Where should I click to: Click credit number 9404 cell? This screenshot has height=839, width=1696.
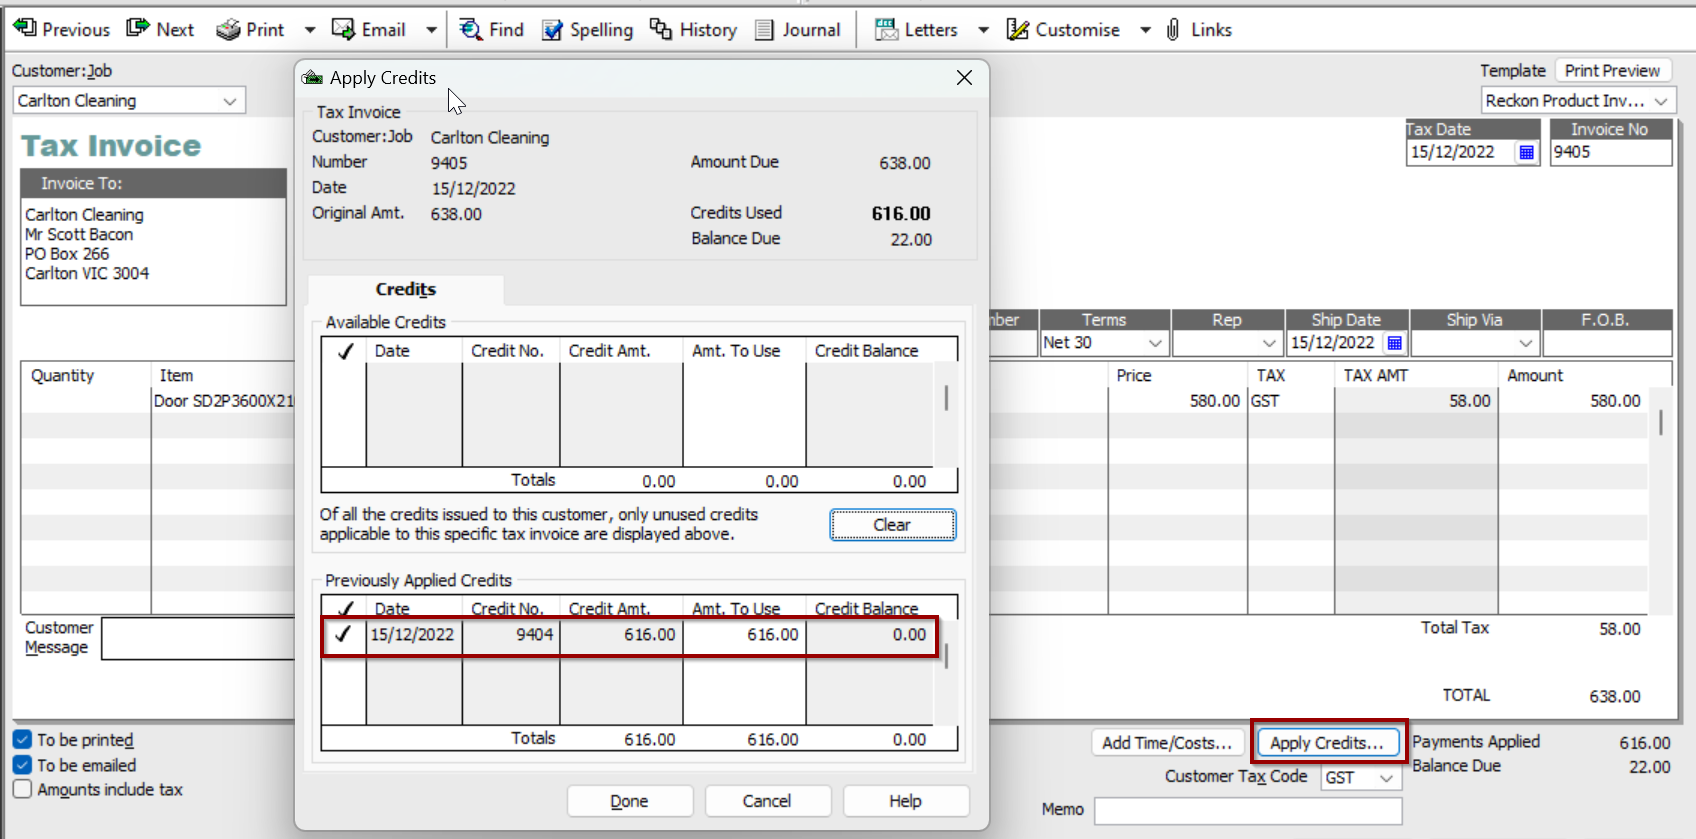click(511, 635)
